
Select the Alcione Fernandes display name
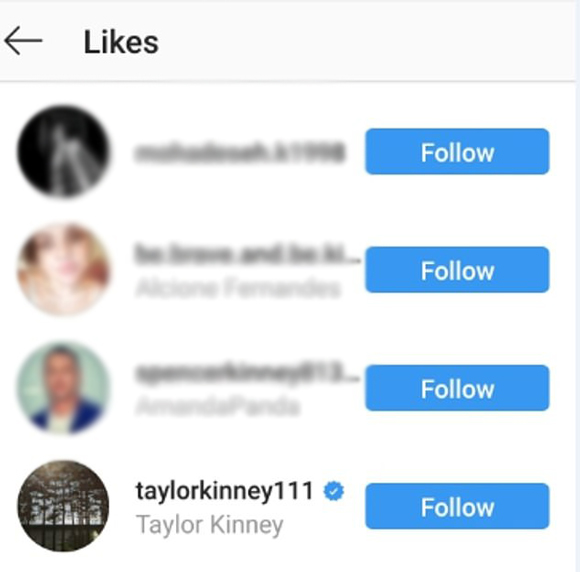[237, 288]
